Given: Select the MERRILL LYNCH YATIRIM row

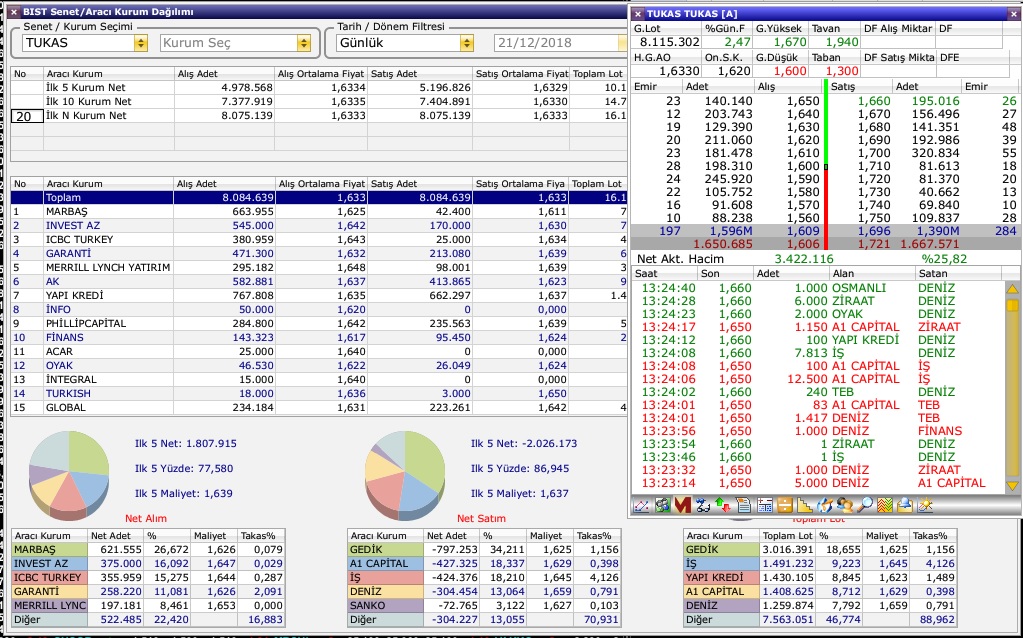Looking at the screenshot, I should pyautogui.click(x=319, y=267).
